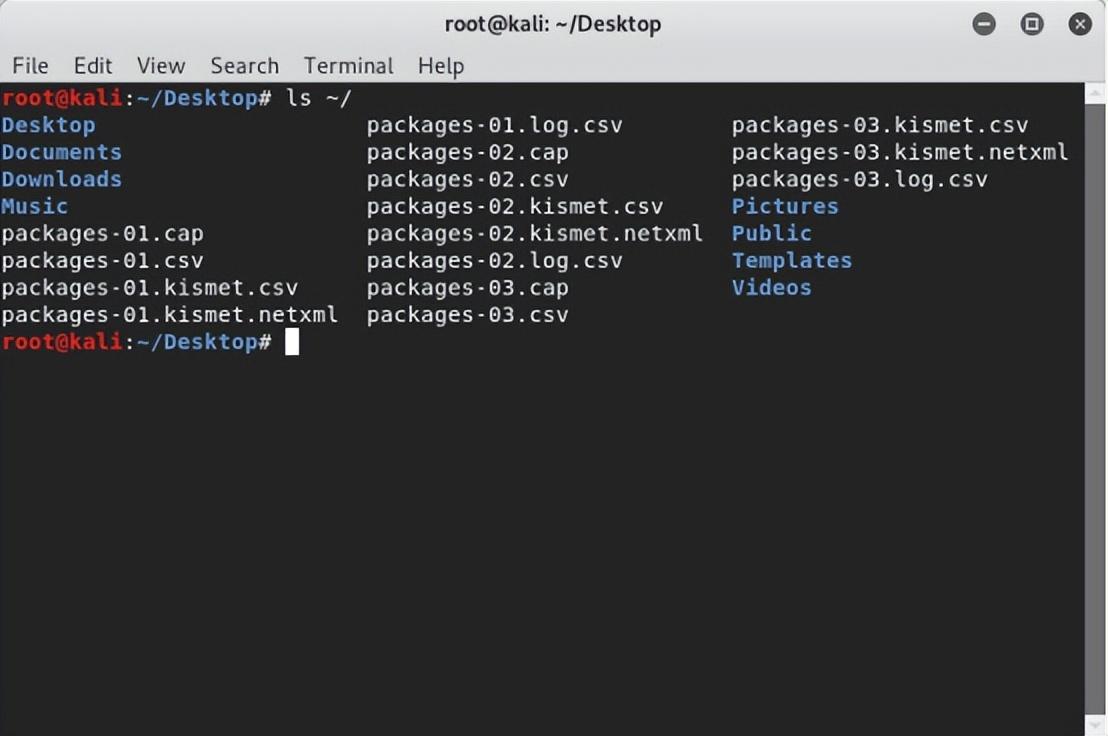Click the terminal cursor block at the prompt
The image size is (1108, 736).
point(292,342)
